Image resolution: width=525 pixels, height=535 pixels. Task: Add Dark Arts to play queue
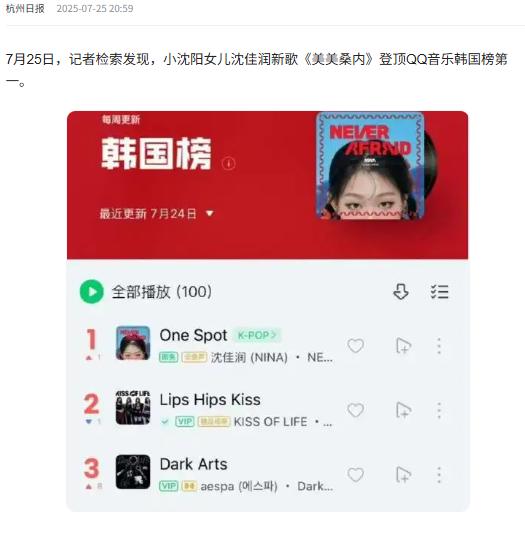(404, 475)
